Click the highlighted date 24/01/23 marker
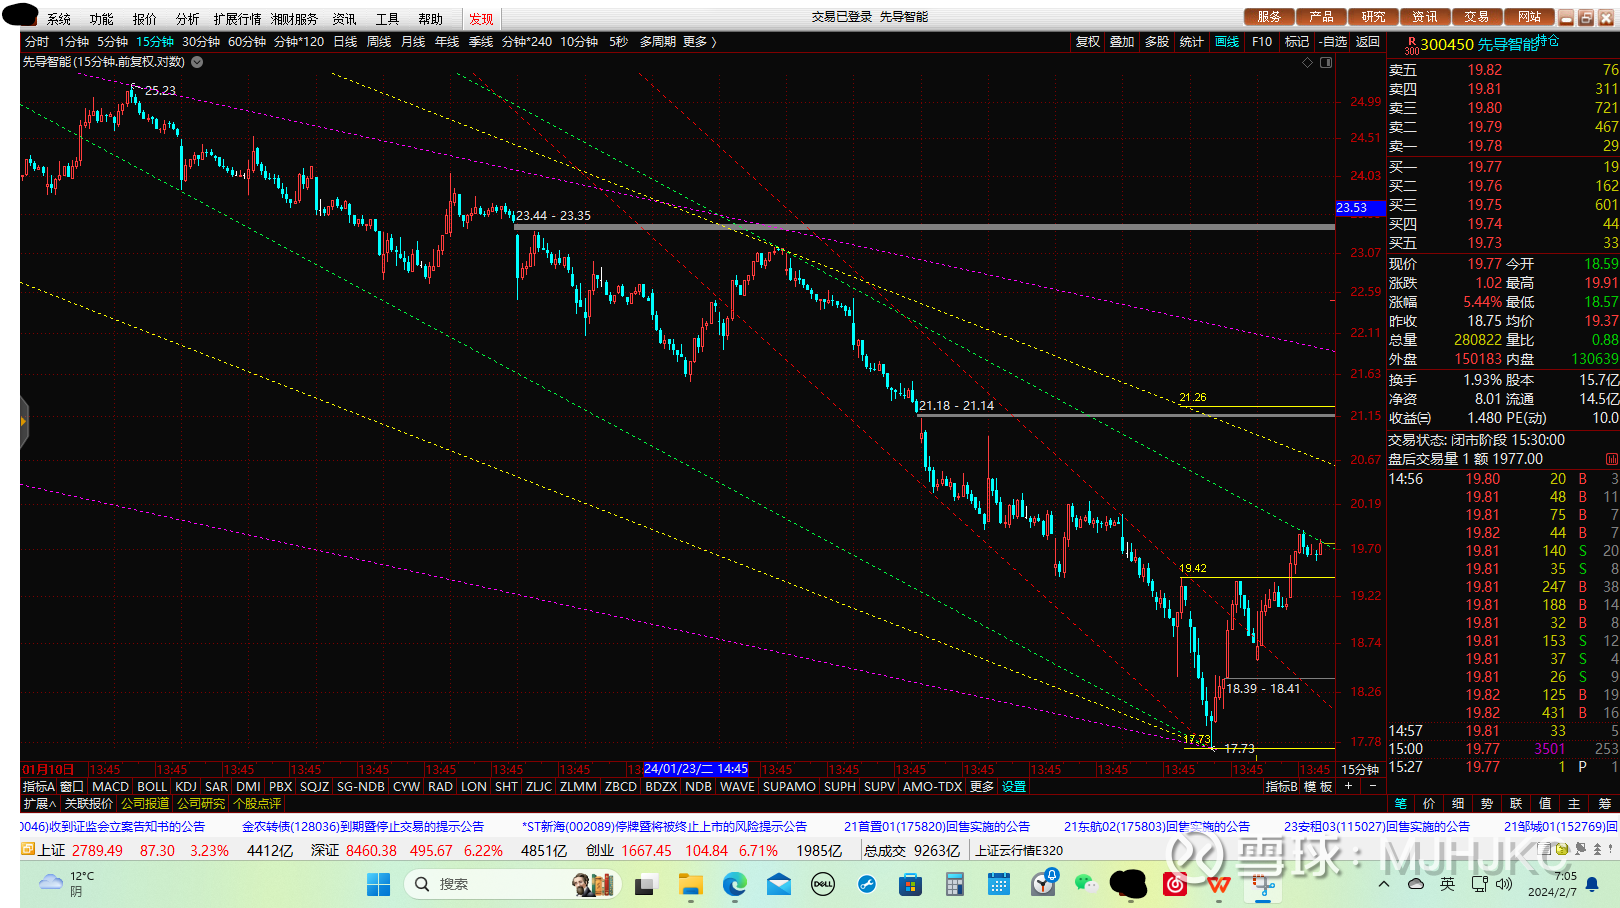1620x908 pixels. click(695, 769)
